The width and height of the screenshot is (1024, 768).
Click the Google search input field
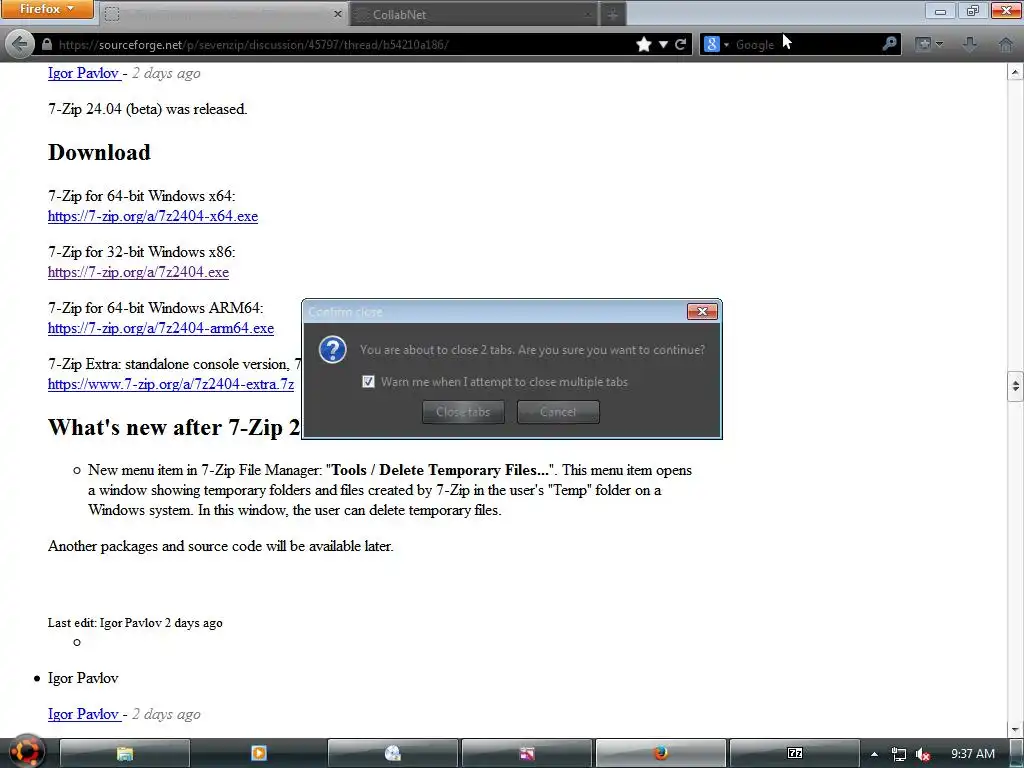coord(805,44)
